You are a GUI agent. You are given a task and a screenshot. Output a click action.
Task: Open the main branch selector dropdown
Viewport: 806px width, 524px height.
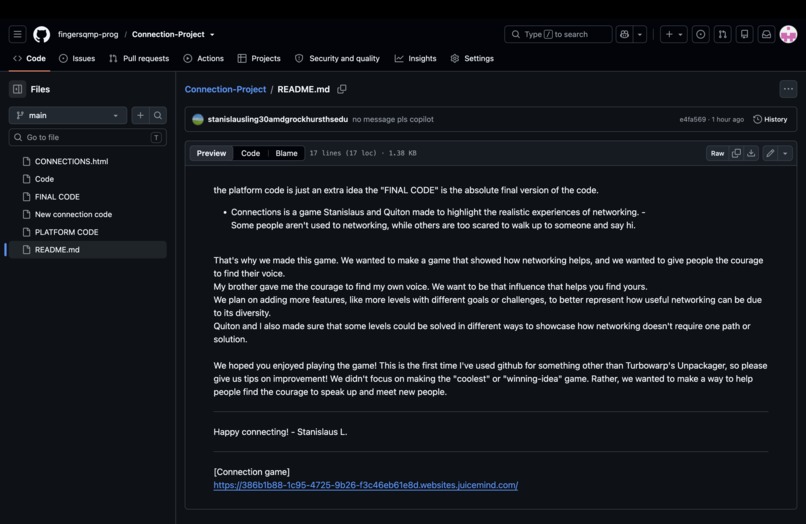pos(68,116)
